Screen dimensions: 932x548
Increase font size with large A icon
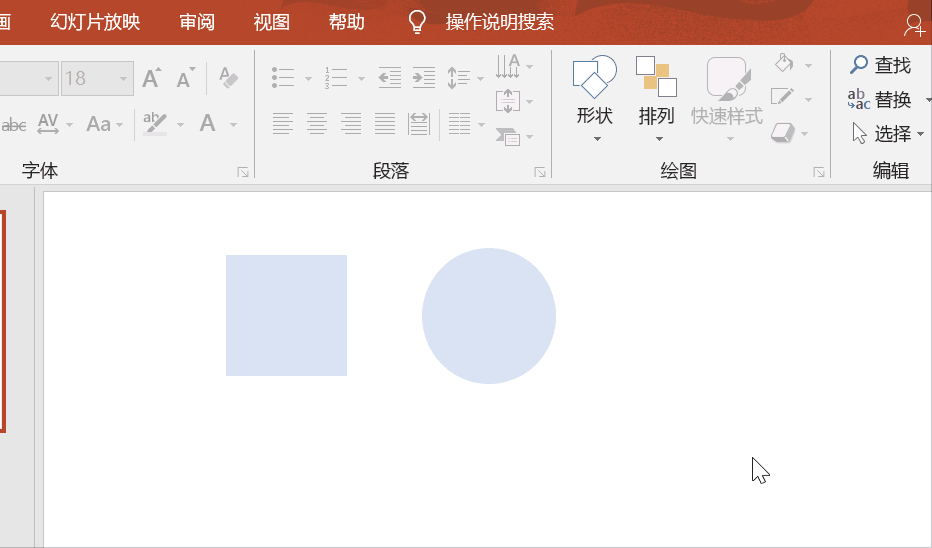point(152,78)
